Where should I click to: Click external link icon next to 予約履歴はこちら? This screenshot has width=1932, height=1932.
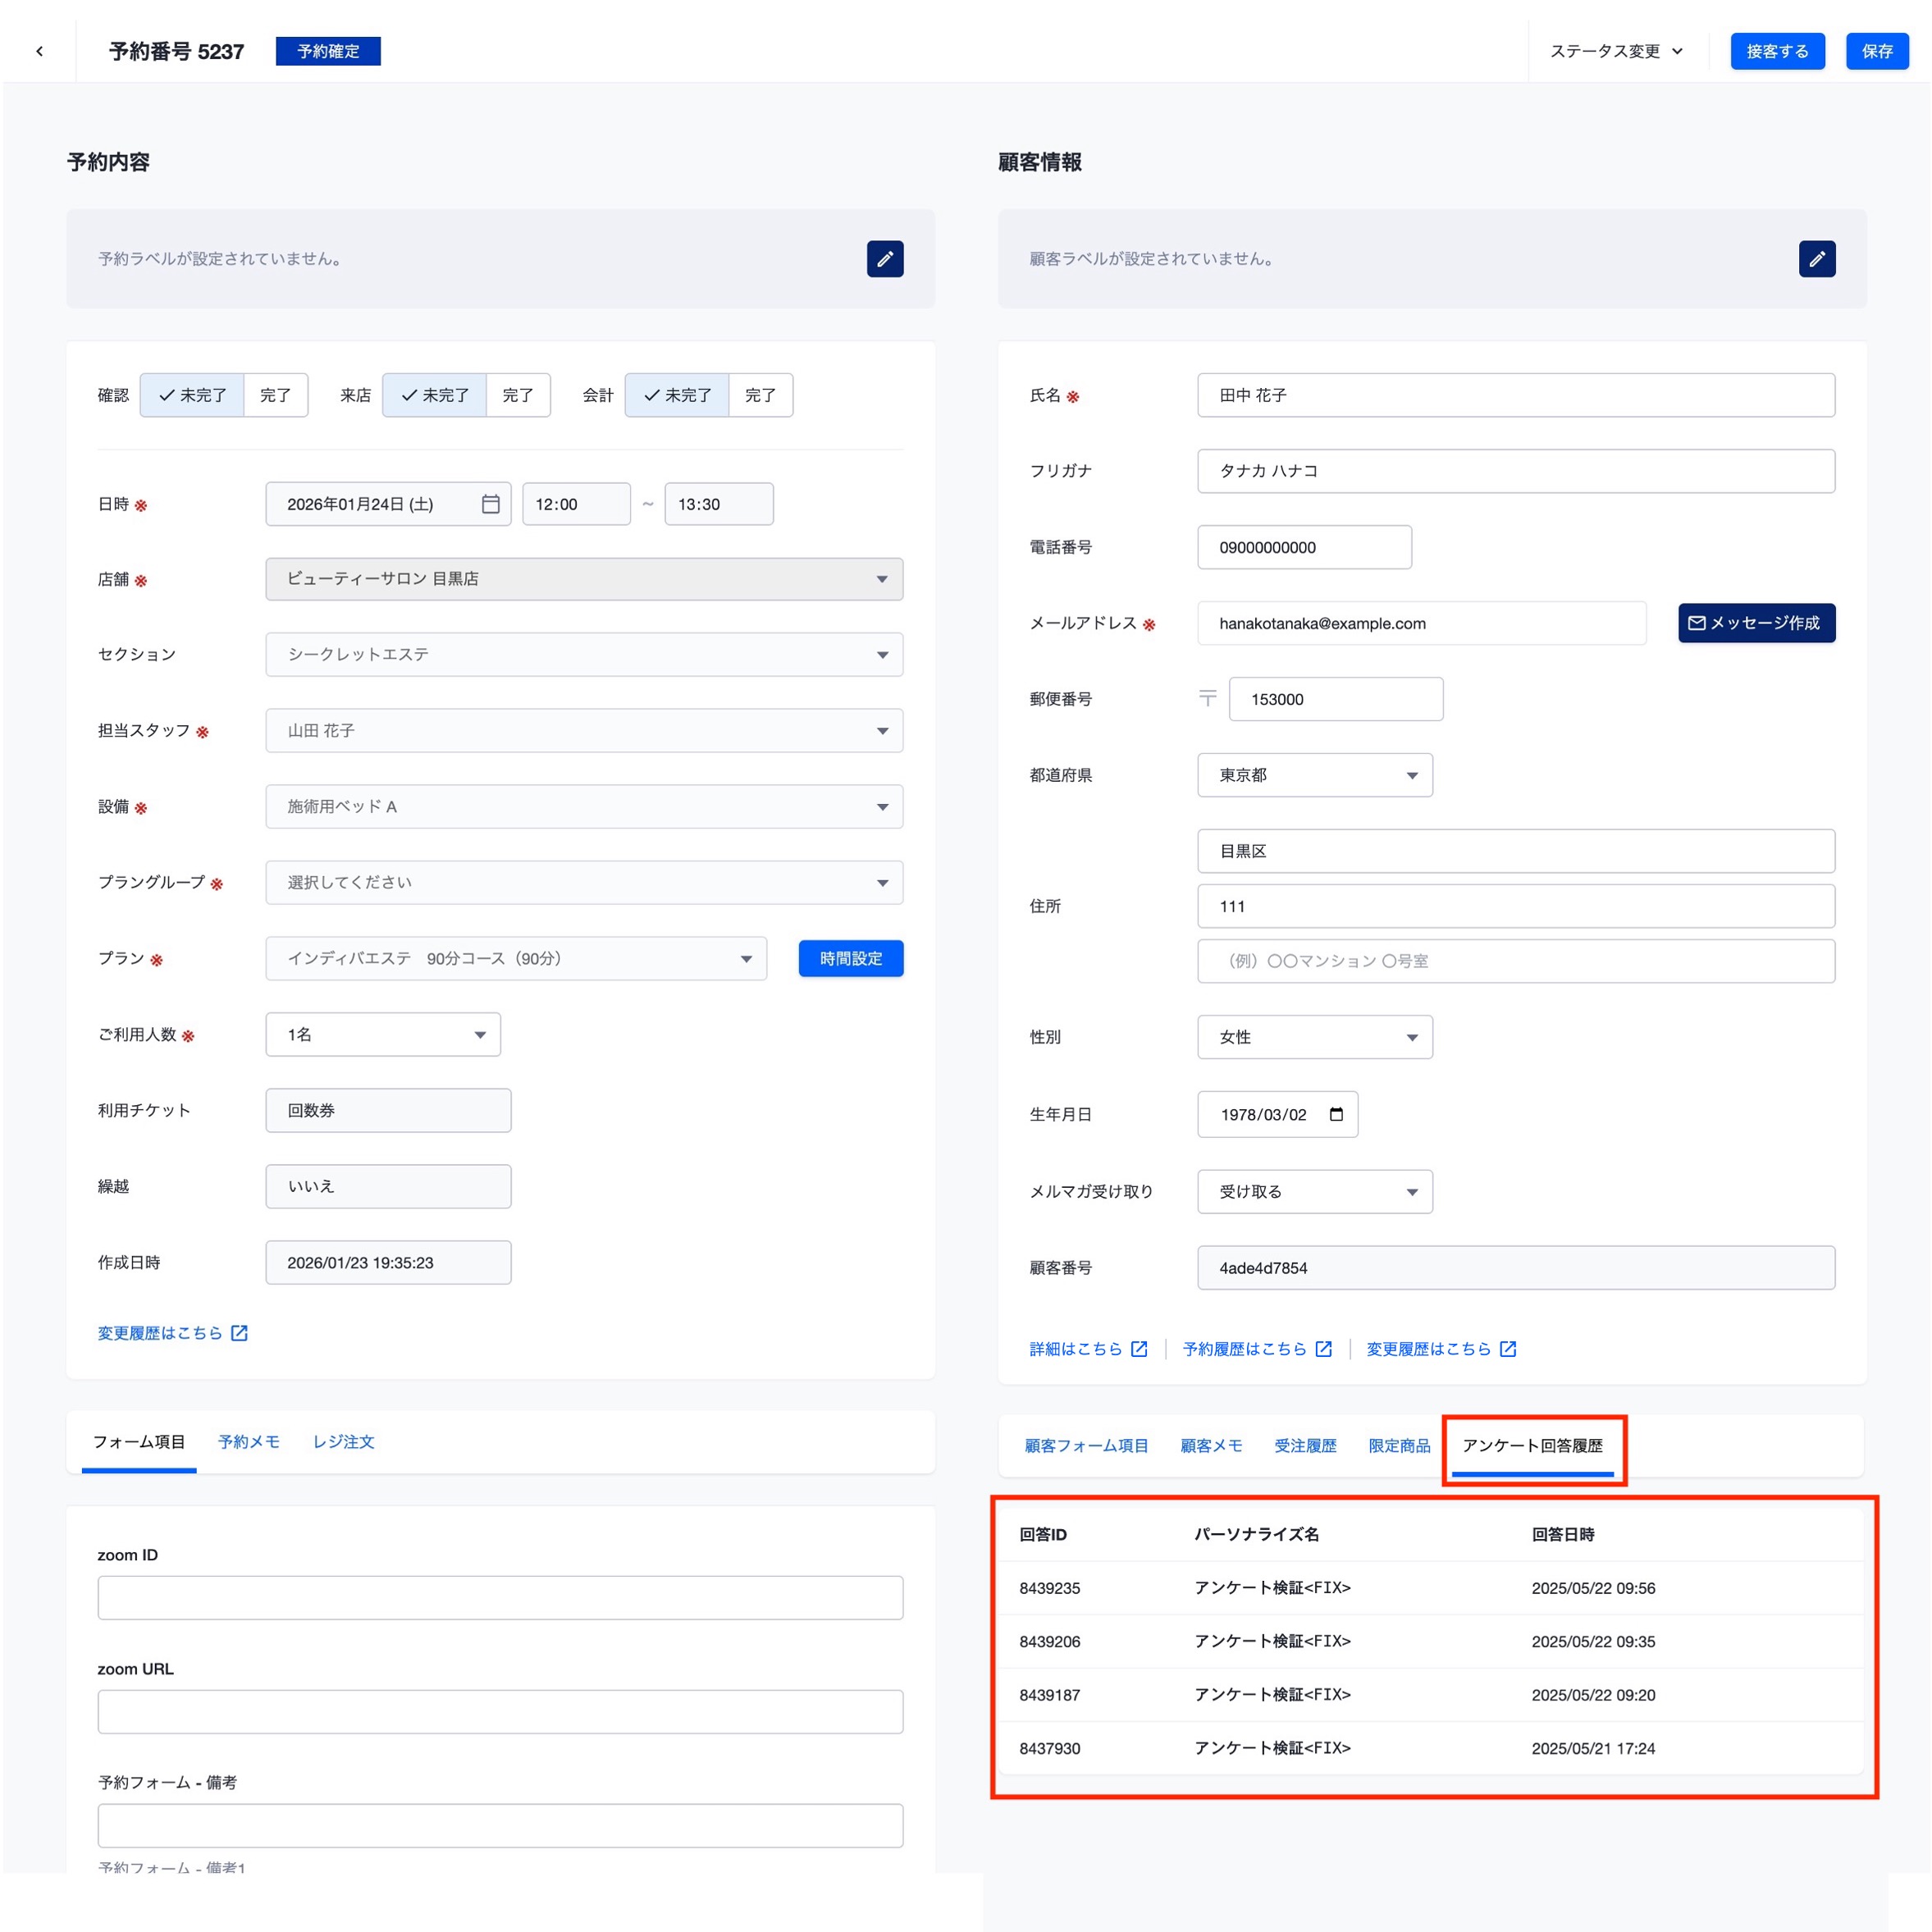click(1323, 1349)
